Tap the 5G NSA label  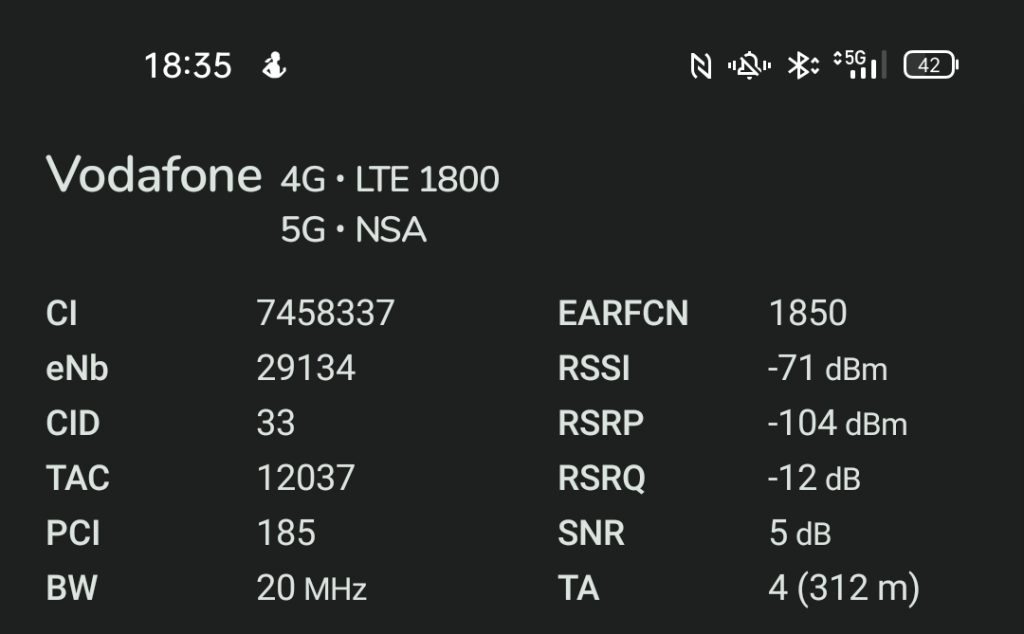tap(353, 230)
